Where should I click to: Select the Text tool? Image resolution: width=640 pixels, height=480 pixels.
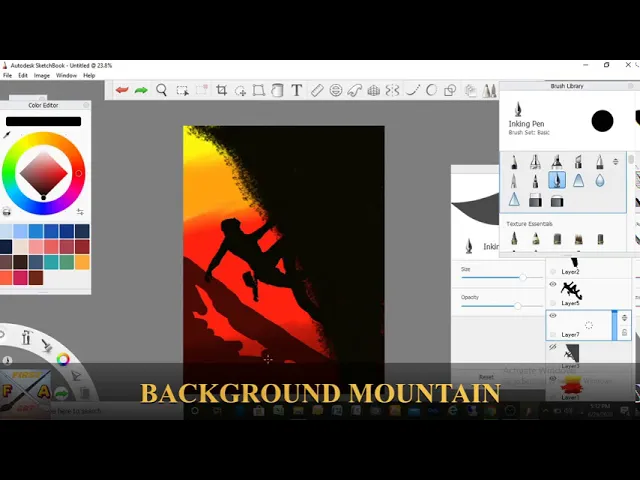coord(297,90)
